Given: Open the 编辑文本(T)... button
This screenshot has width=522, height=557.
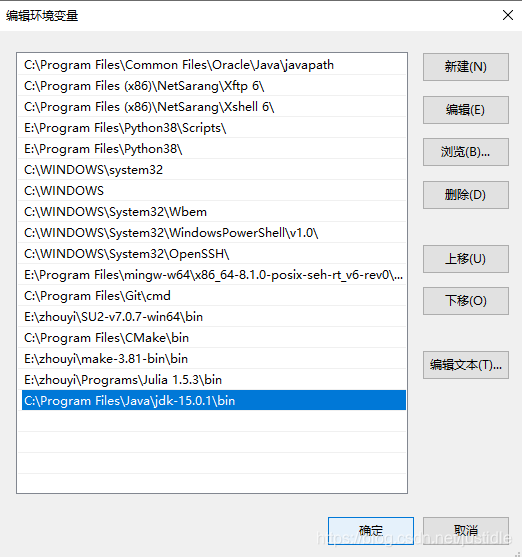Looking at the screenshot, I should 466,365.
